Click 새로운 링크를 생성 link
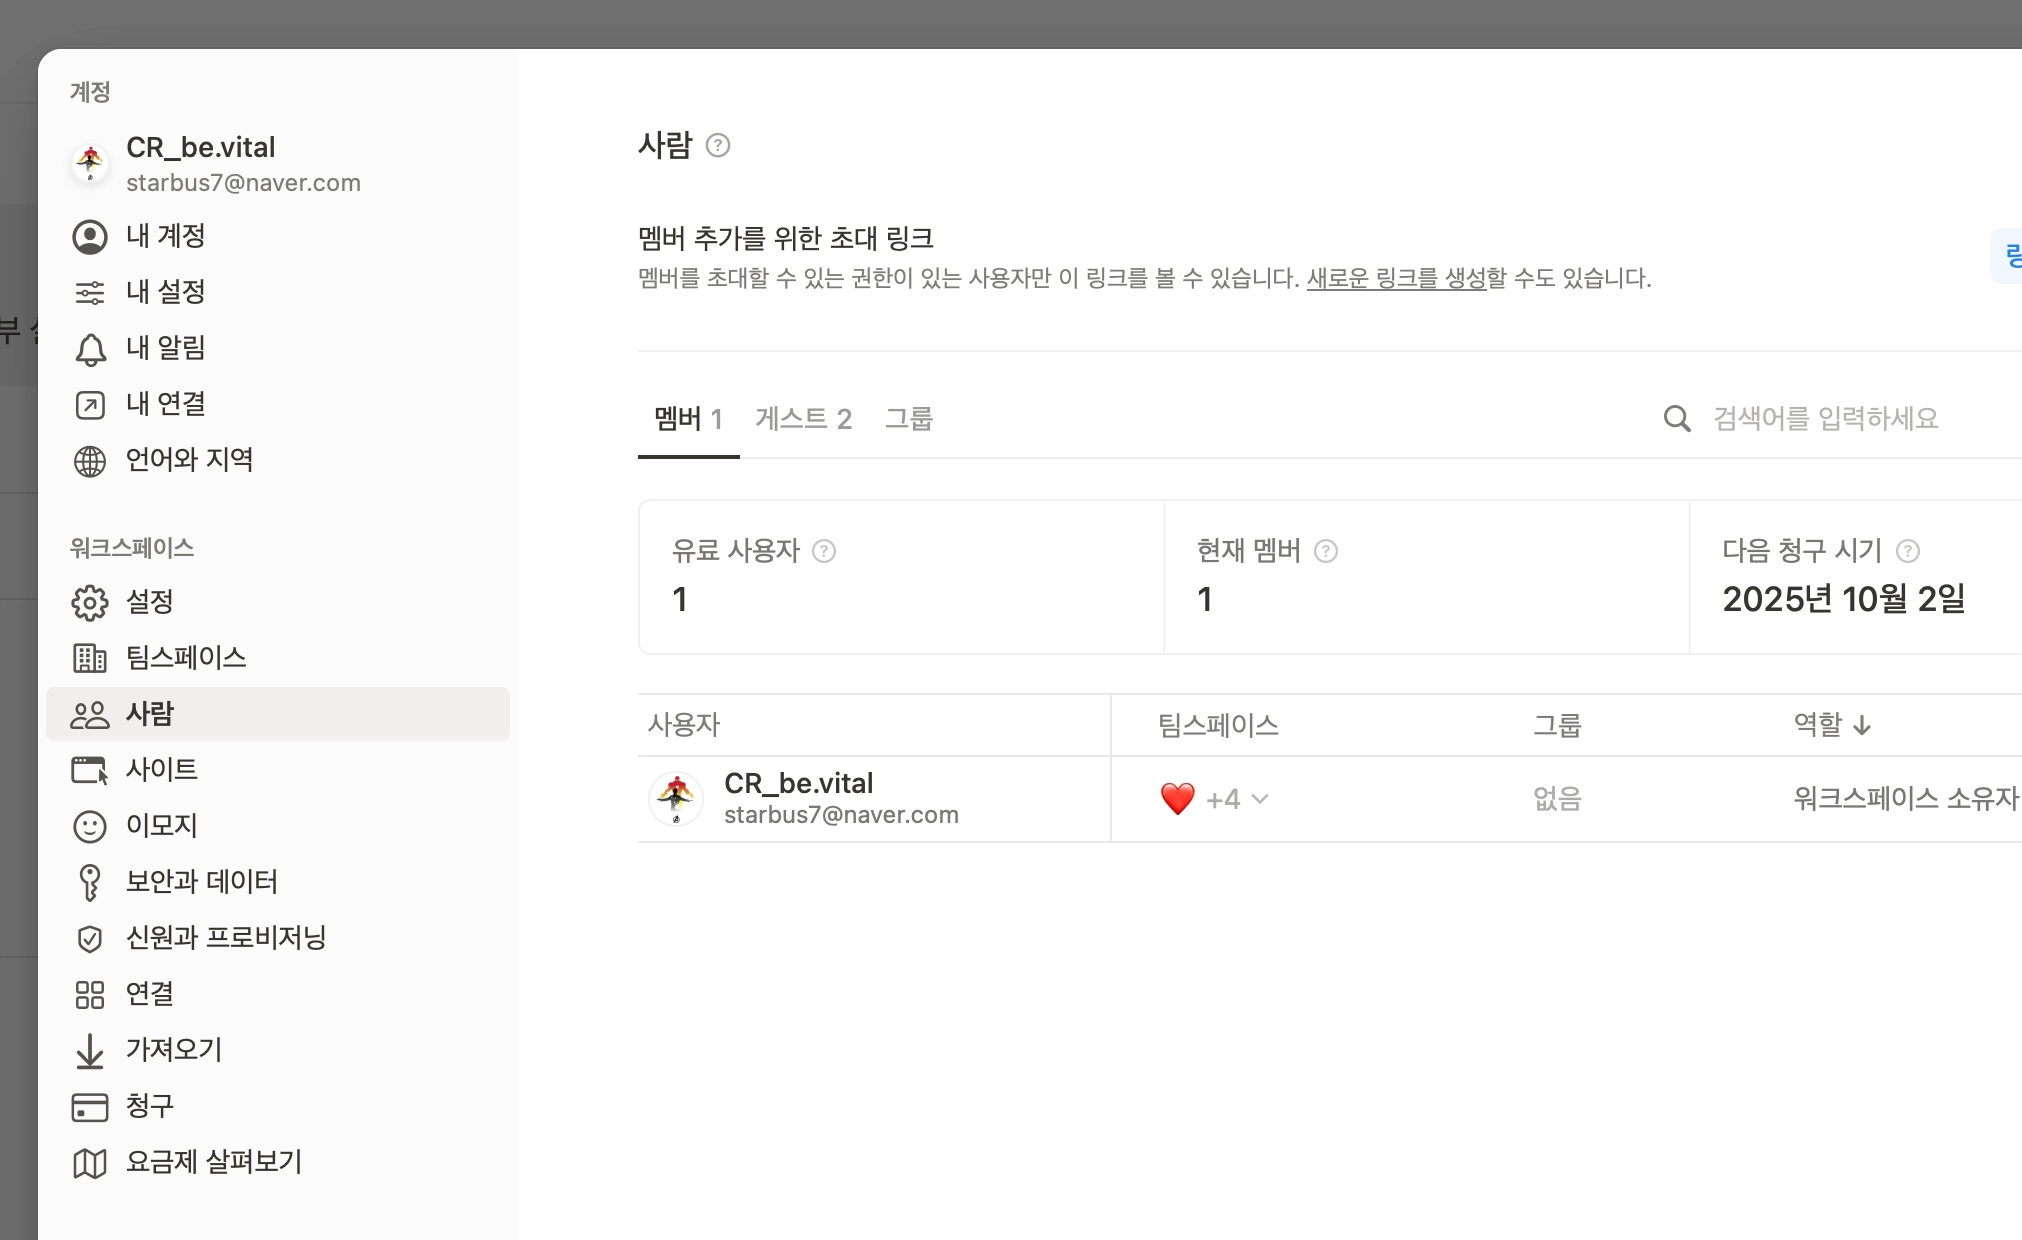This screenshot has width=2022, height=1240. coord(1396,278)
